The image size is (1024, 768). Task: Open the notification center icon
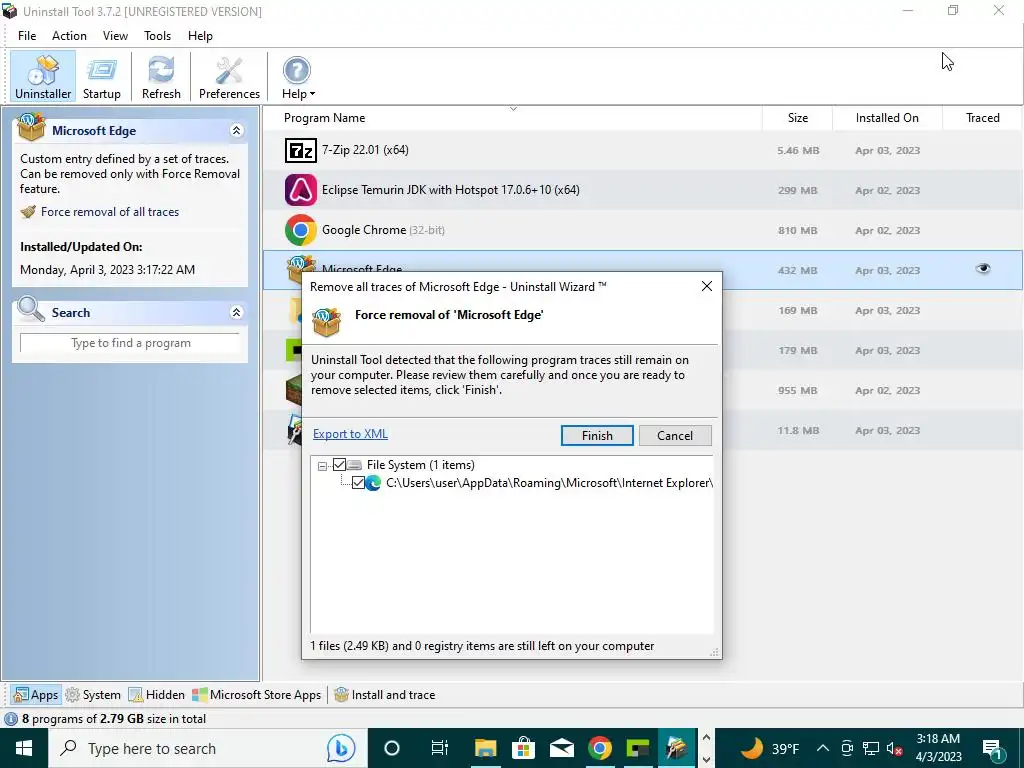[993, 748]
